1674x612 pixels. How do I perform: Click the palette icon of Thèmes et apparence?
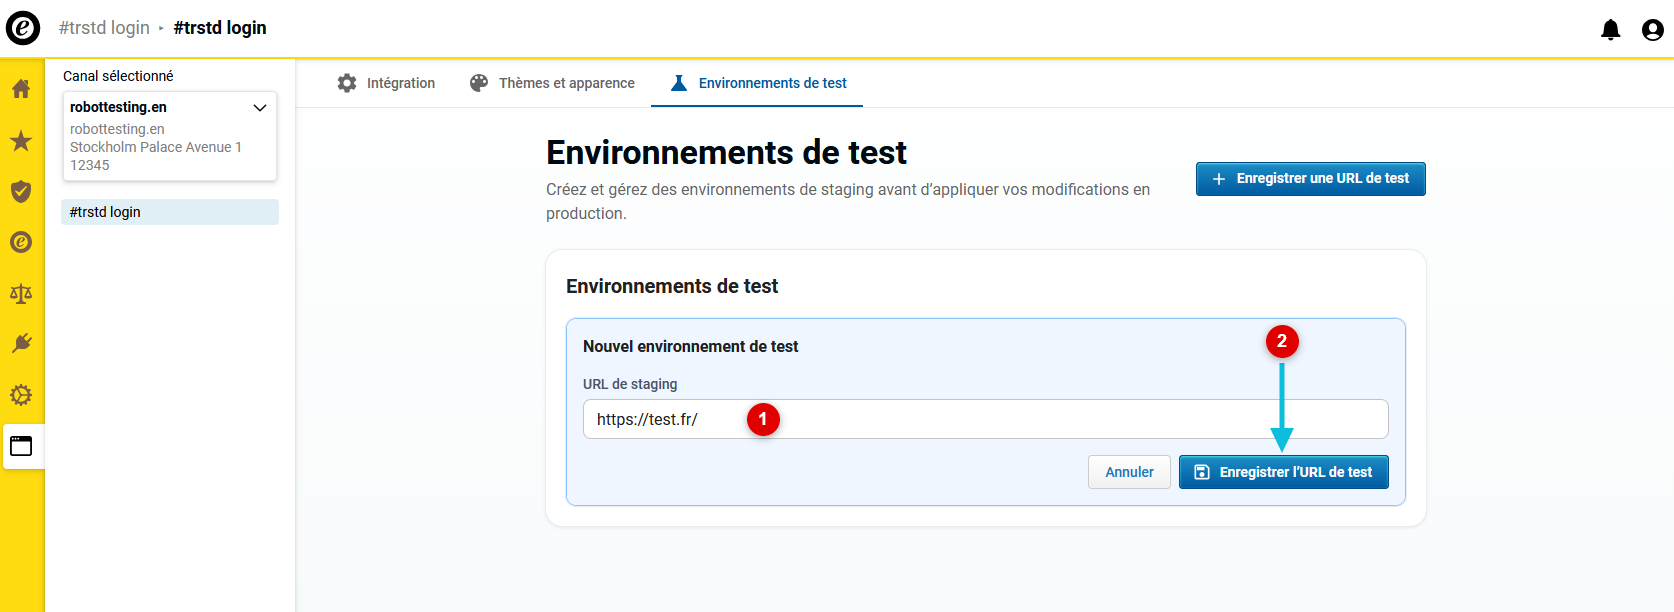point(479,83)
